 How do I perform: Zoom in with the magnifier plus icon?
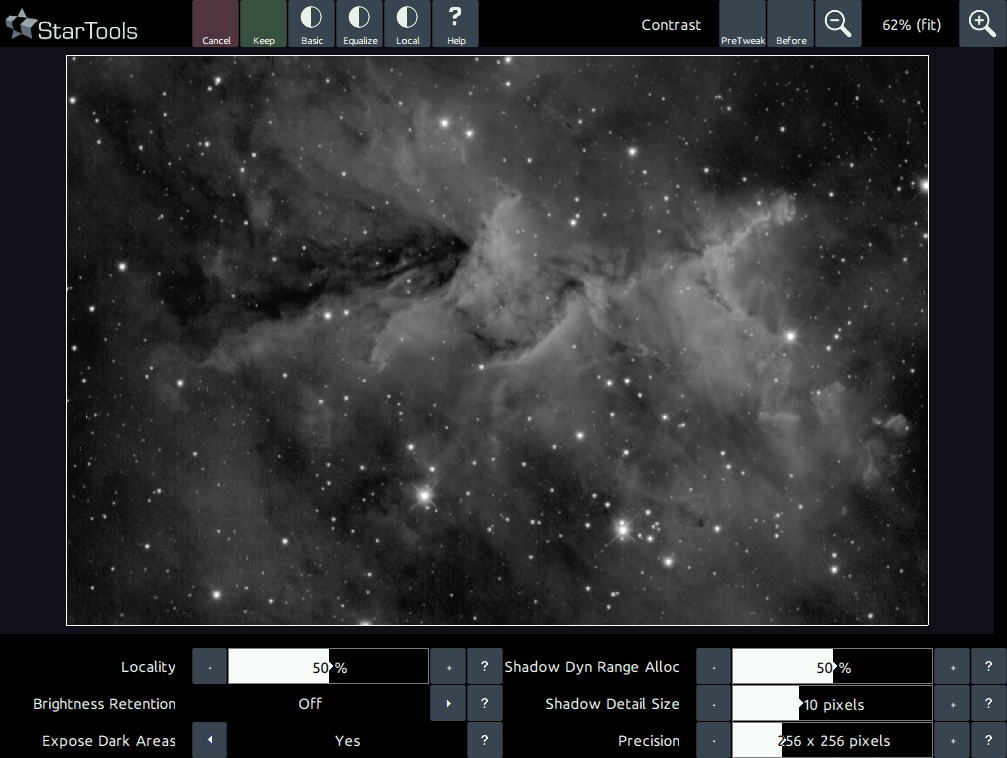tap(983, 24)
